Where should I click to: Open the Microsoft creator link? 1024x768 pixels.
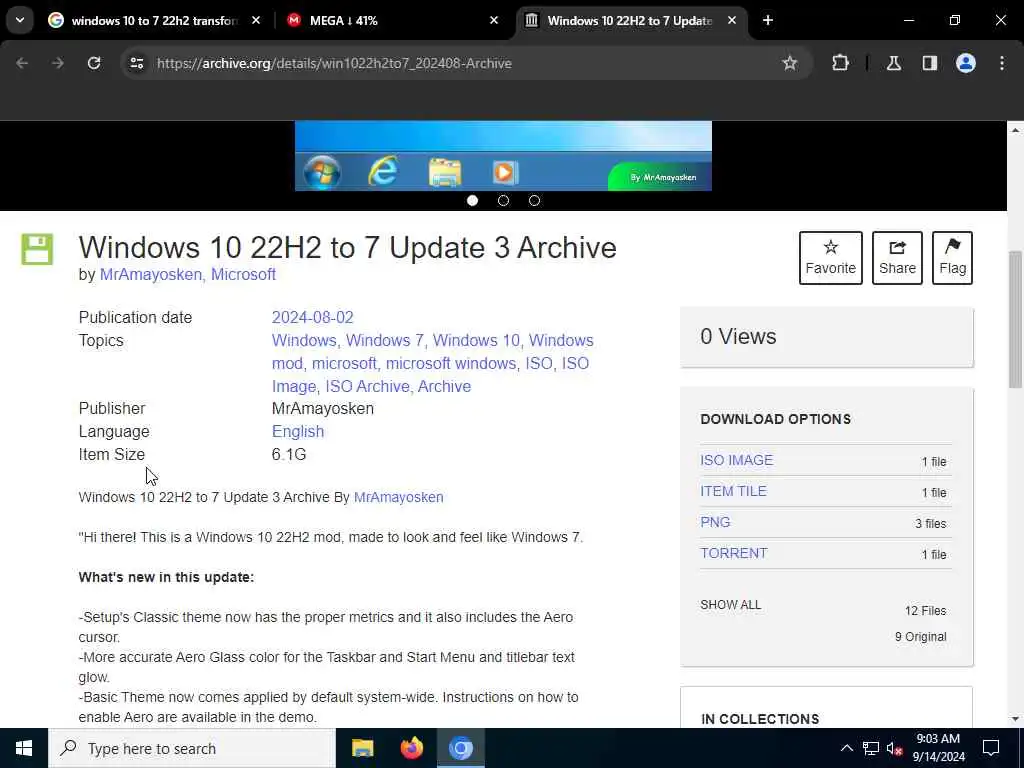243,275
